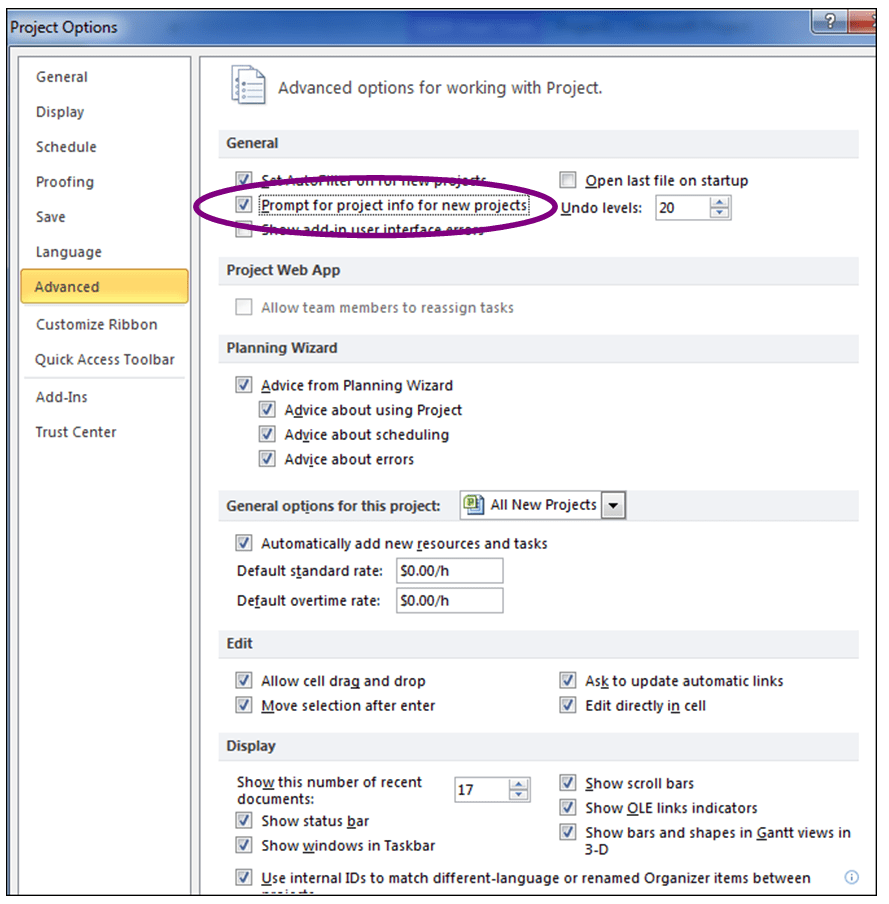Open the General options category
Image resolution: width=889 pixels, height=904 pixels.
click(x=62, y=77)
